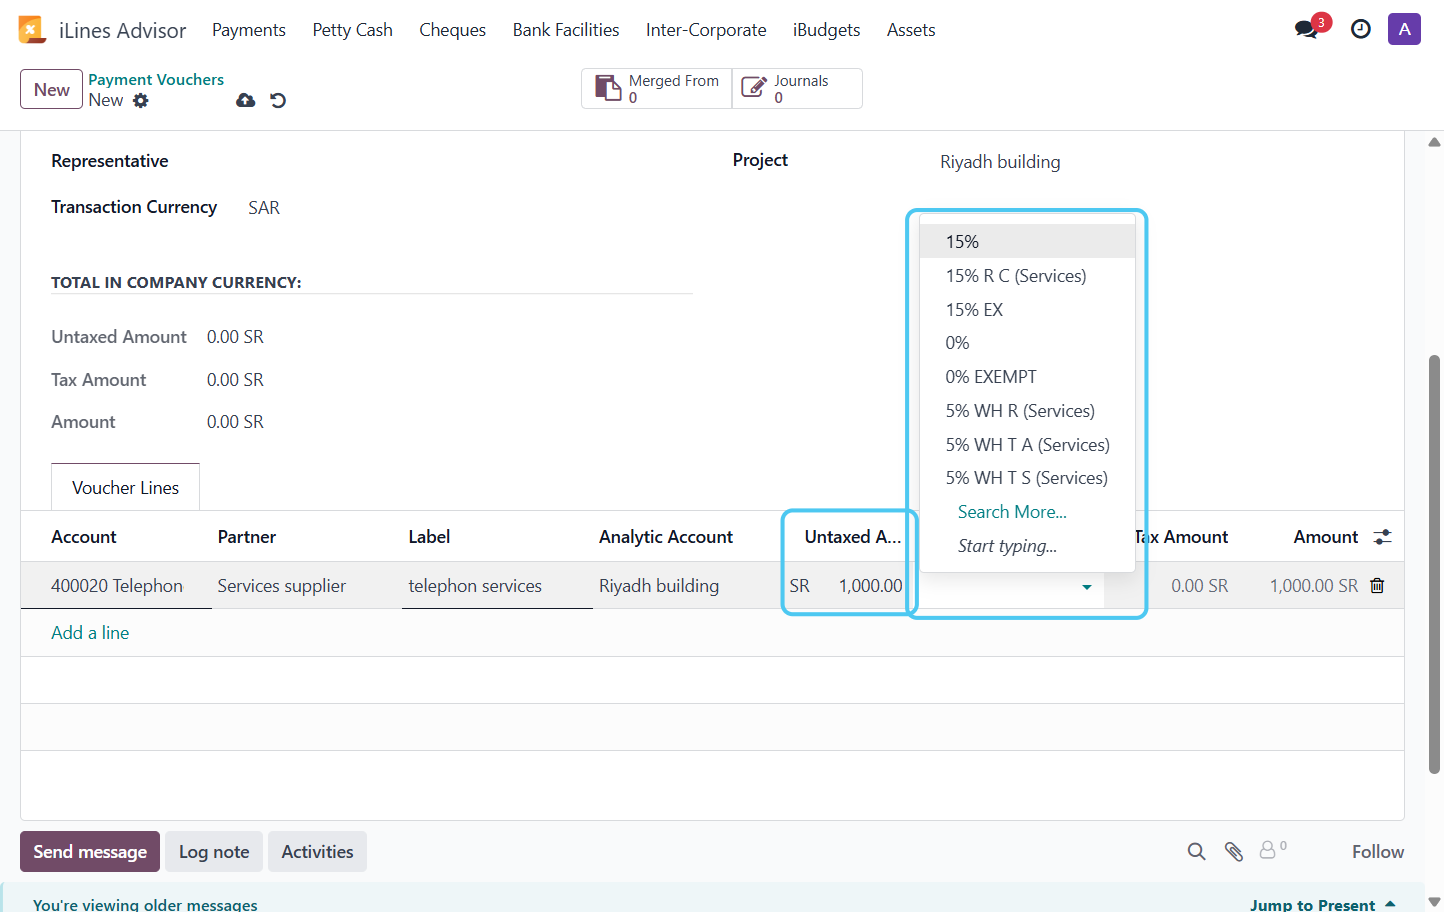Click the iLines Advisor logo icon
The image size is (1444, 912).
point(32,30)
